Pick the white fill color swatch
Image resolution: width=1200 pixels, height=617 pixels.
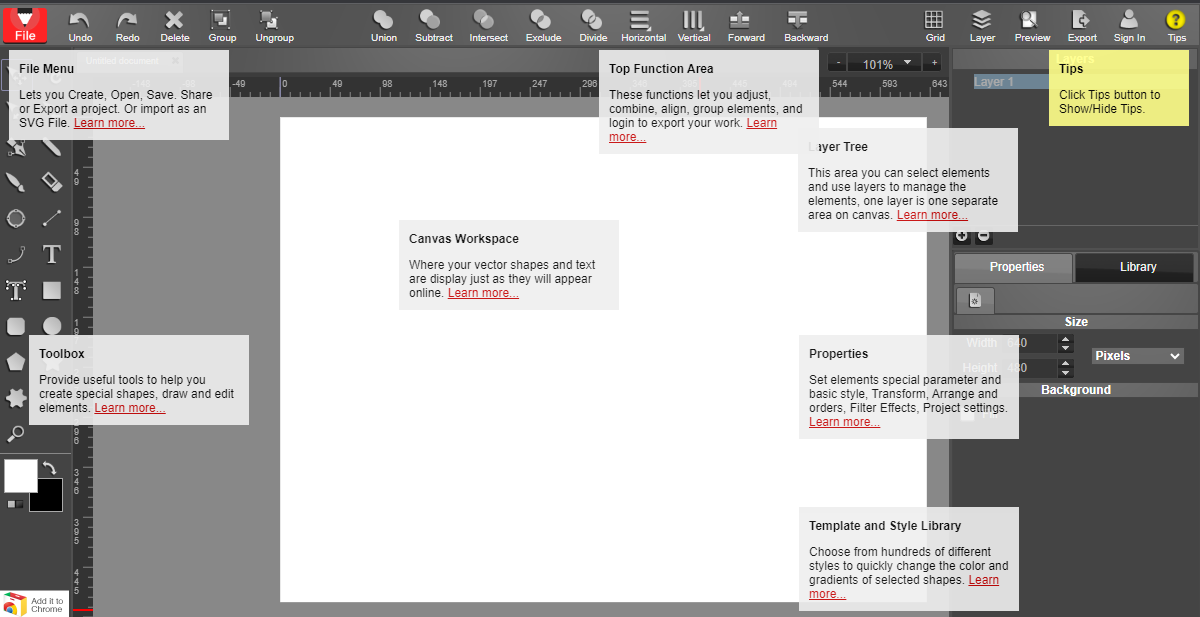point(20,476)
